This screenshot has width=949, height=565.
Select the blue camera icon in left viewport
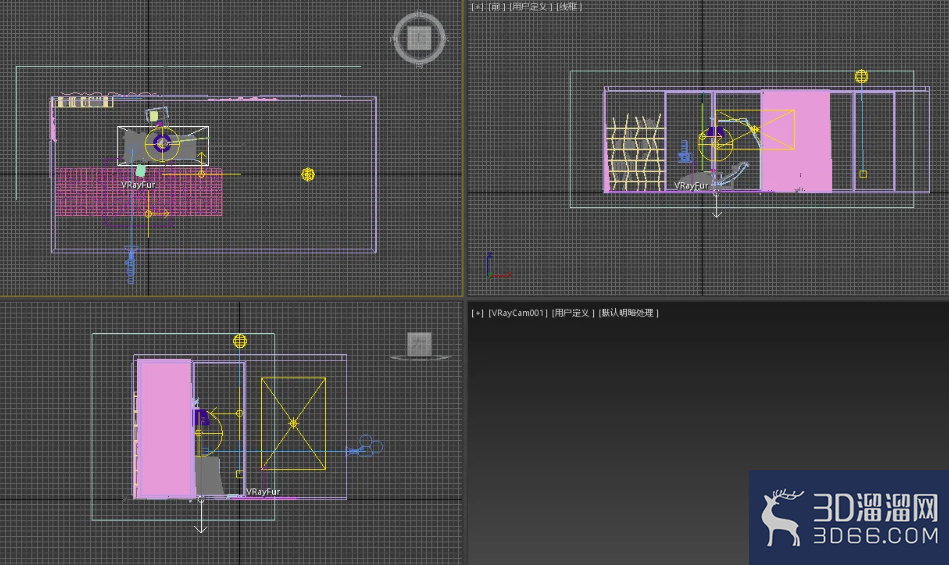364,448
